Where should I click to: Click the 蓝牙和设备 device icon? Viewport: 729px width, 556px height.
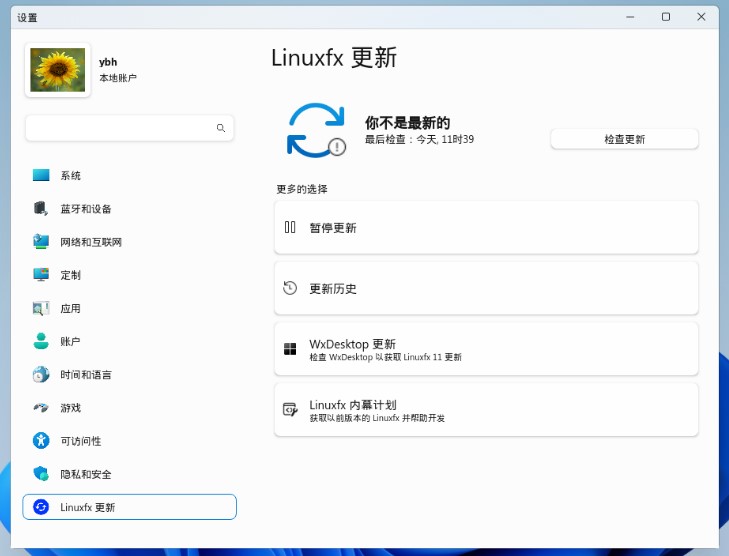click(41, 209)
